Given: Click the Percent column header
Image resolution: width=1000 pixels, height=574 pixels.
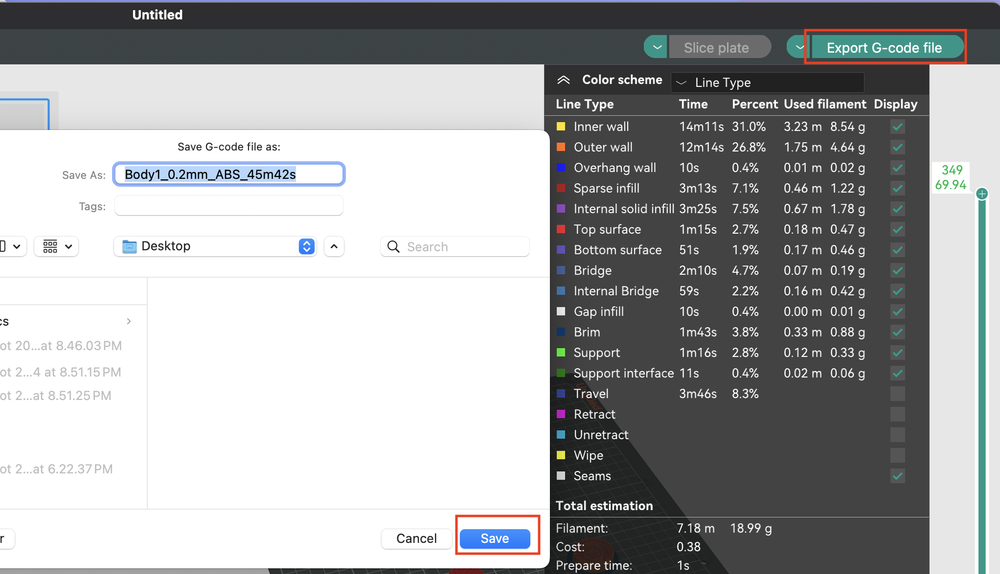Looking at the screenshot, I should coord(754,104).
